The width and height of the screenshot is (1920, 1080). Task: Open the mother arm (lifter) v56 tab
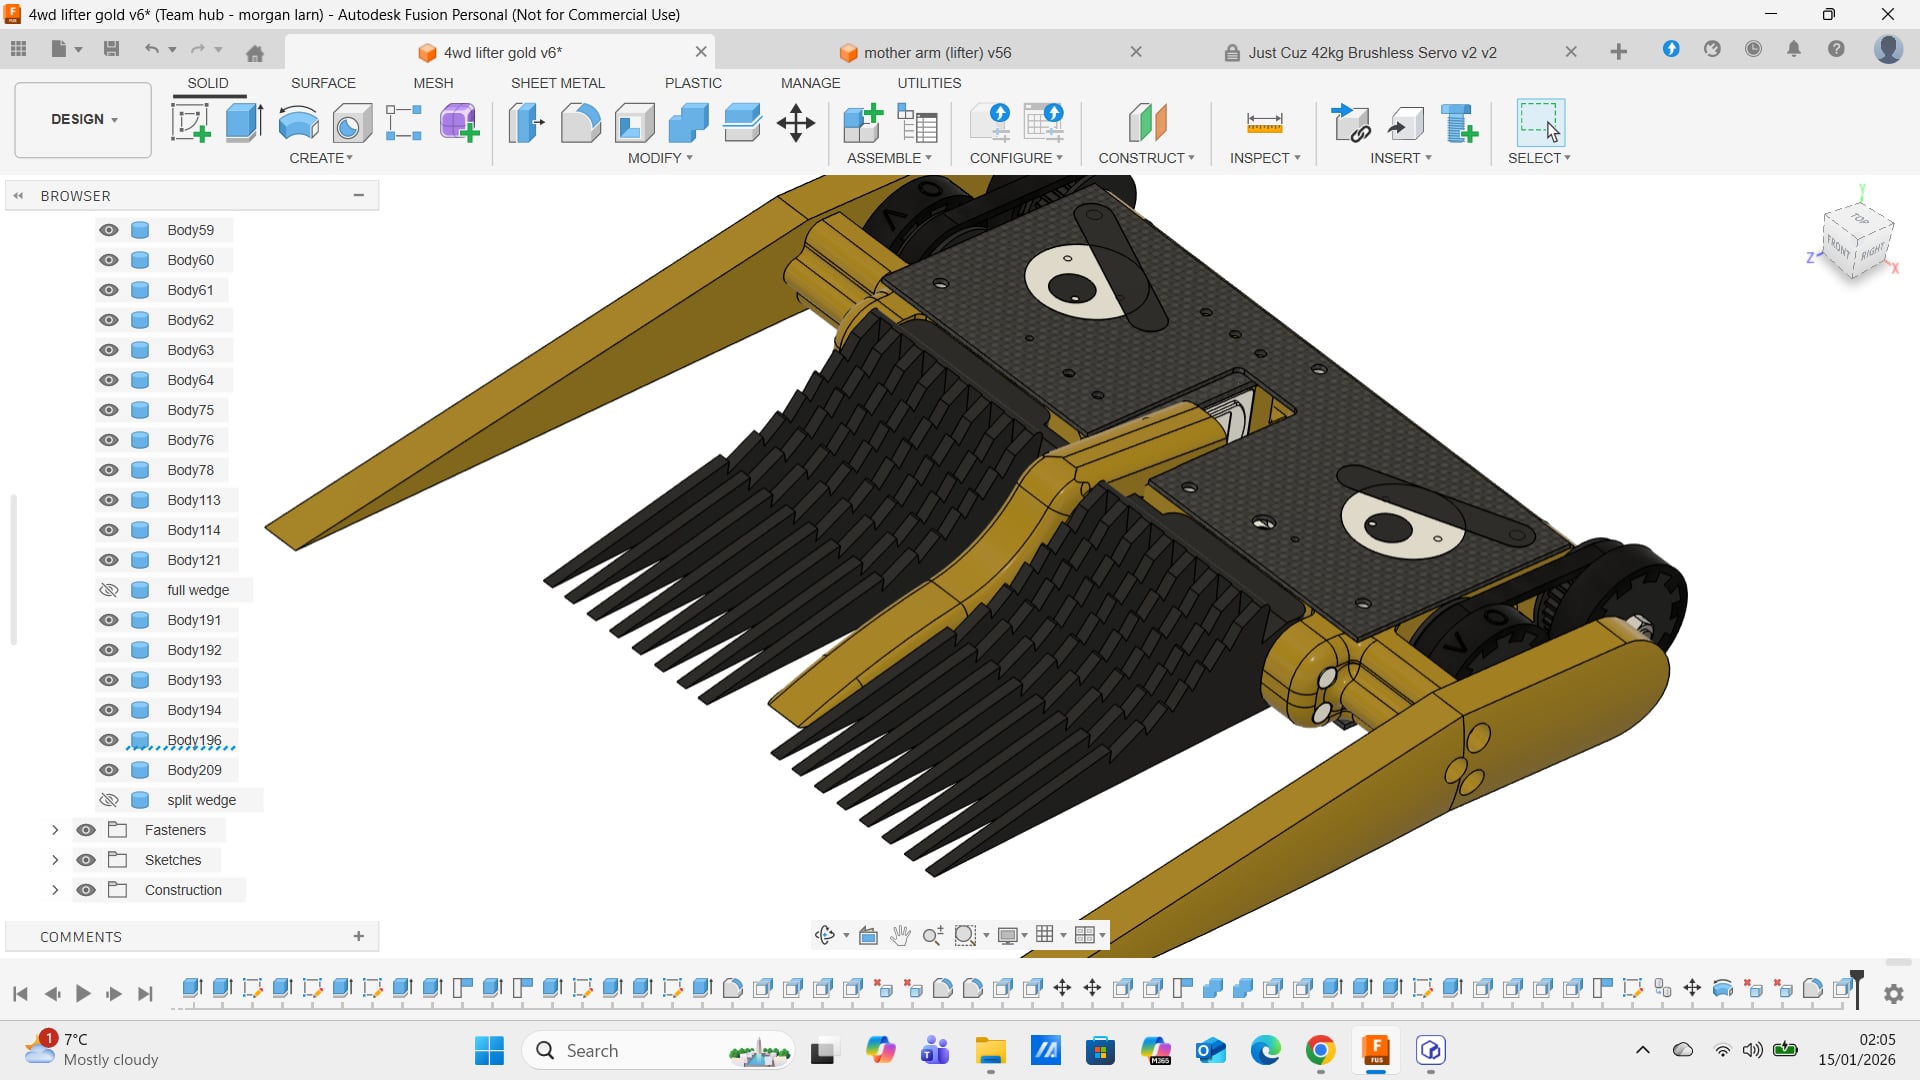click(x=937, y=52)
